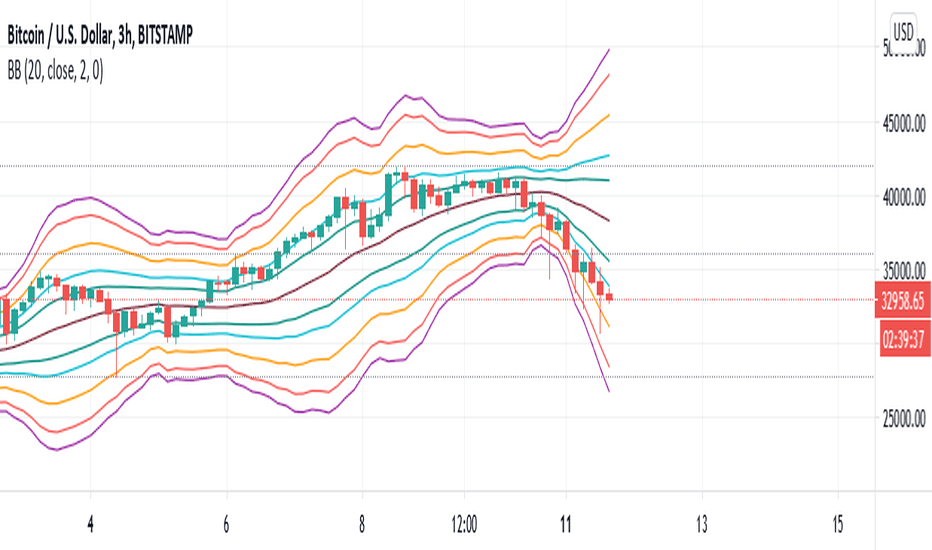The height and width of the screenshot is (550, 932).
Task: Click the last red candlestick near 32958
Action: pos(609,297)
